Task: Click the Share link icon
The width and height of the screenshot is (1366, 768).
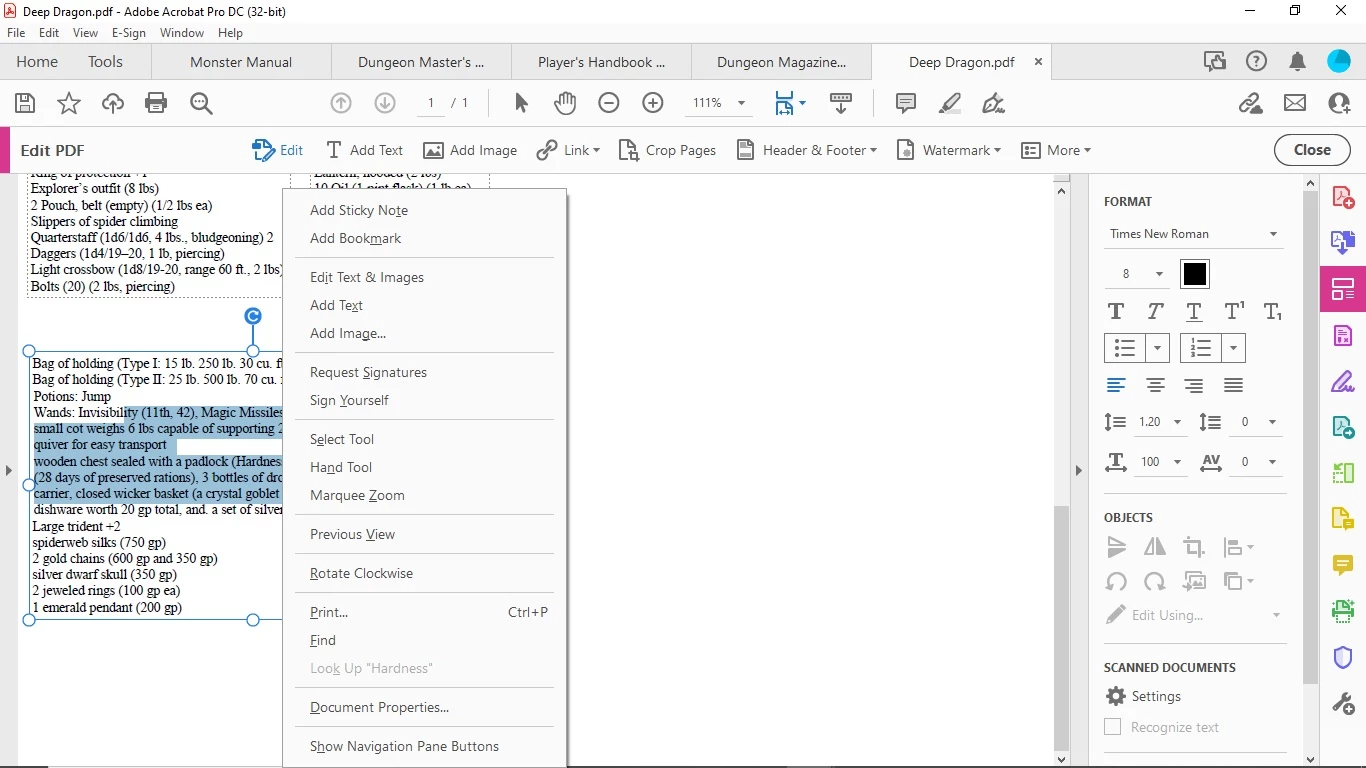Action: click(1250, 103)
